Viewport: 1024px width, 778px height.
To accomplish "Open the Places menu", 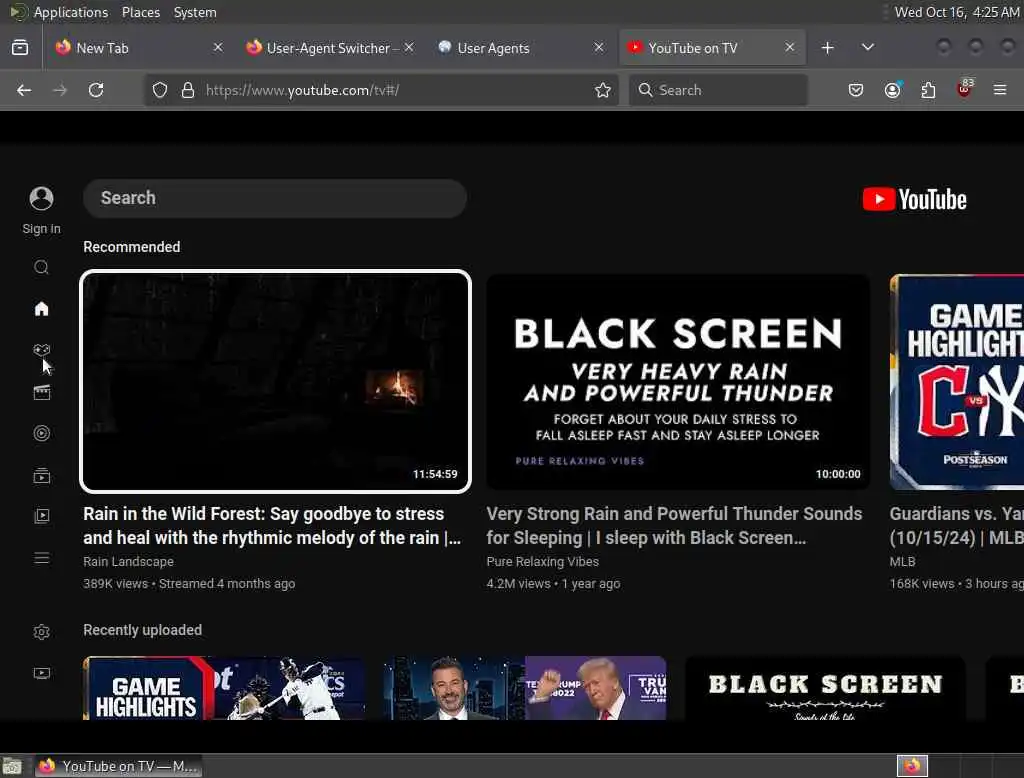I will 141,12.
